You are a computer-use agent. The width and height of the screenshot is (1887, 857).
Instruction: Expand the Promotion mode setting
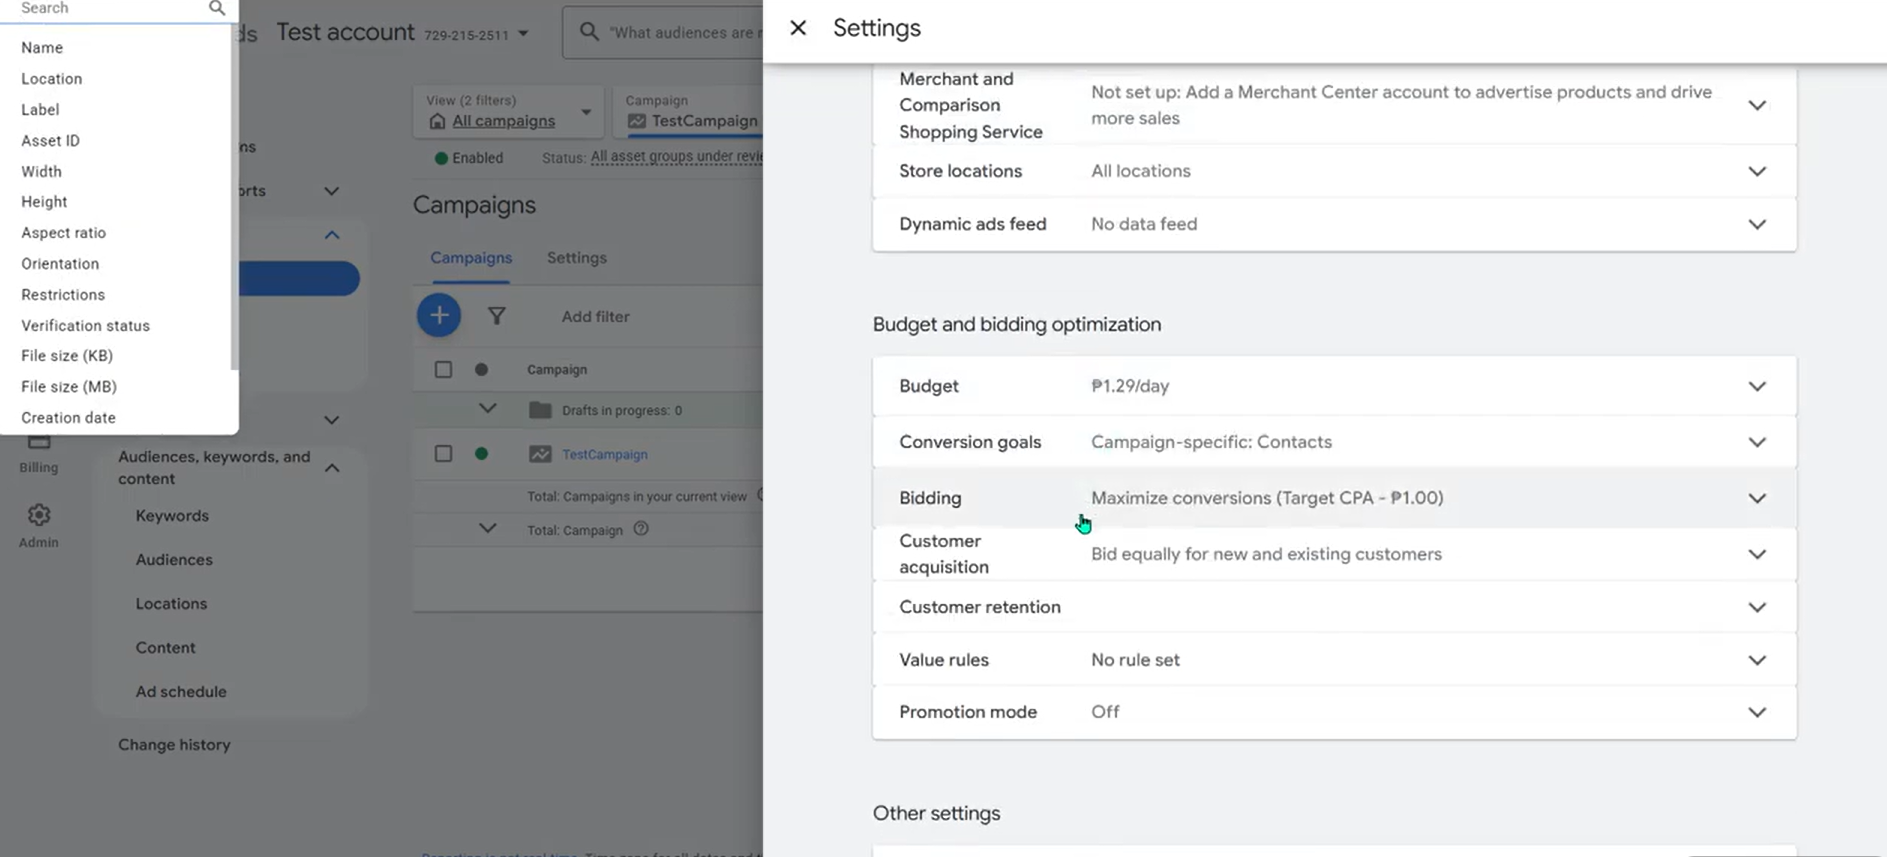click(x=1757, y=712)
